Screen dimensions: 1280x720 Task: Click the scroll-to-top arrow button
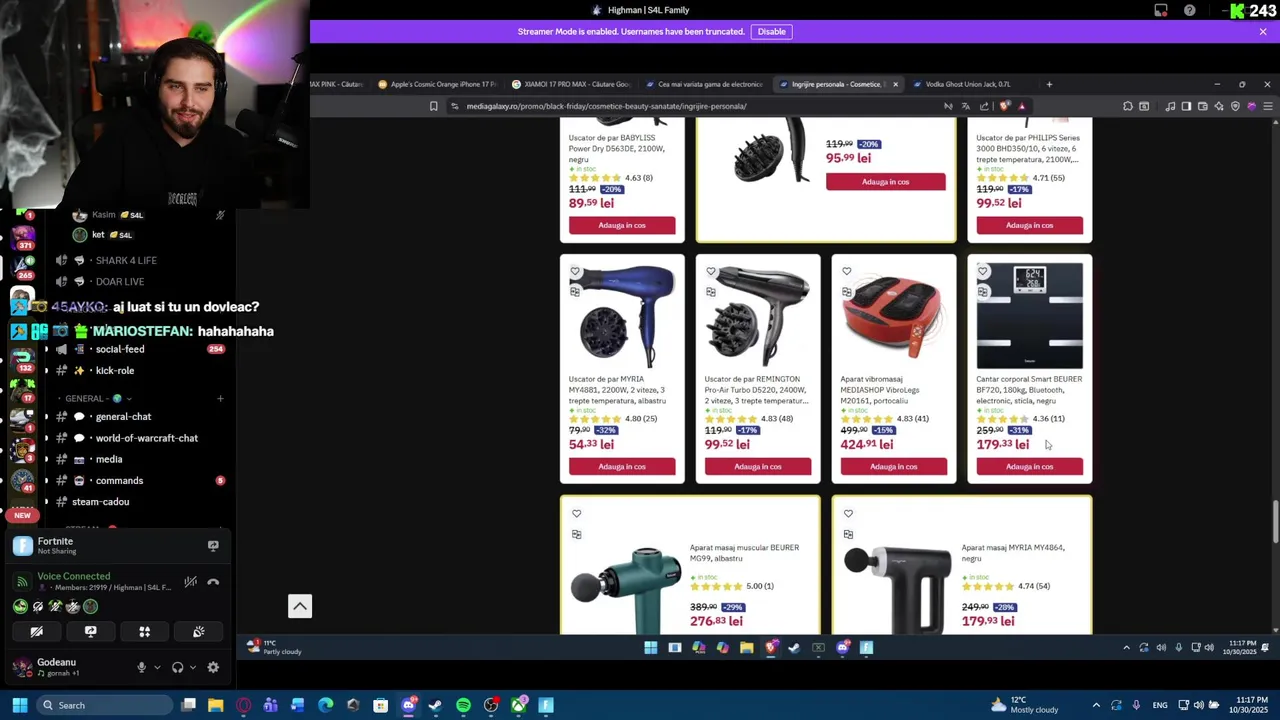point(300,606)
